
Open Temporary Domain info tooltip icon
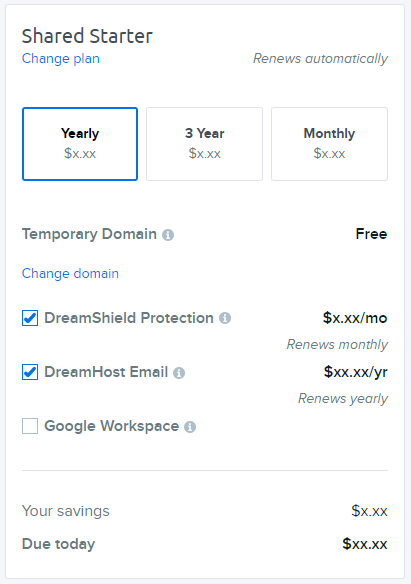[x=168, y=235]
